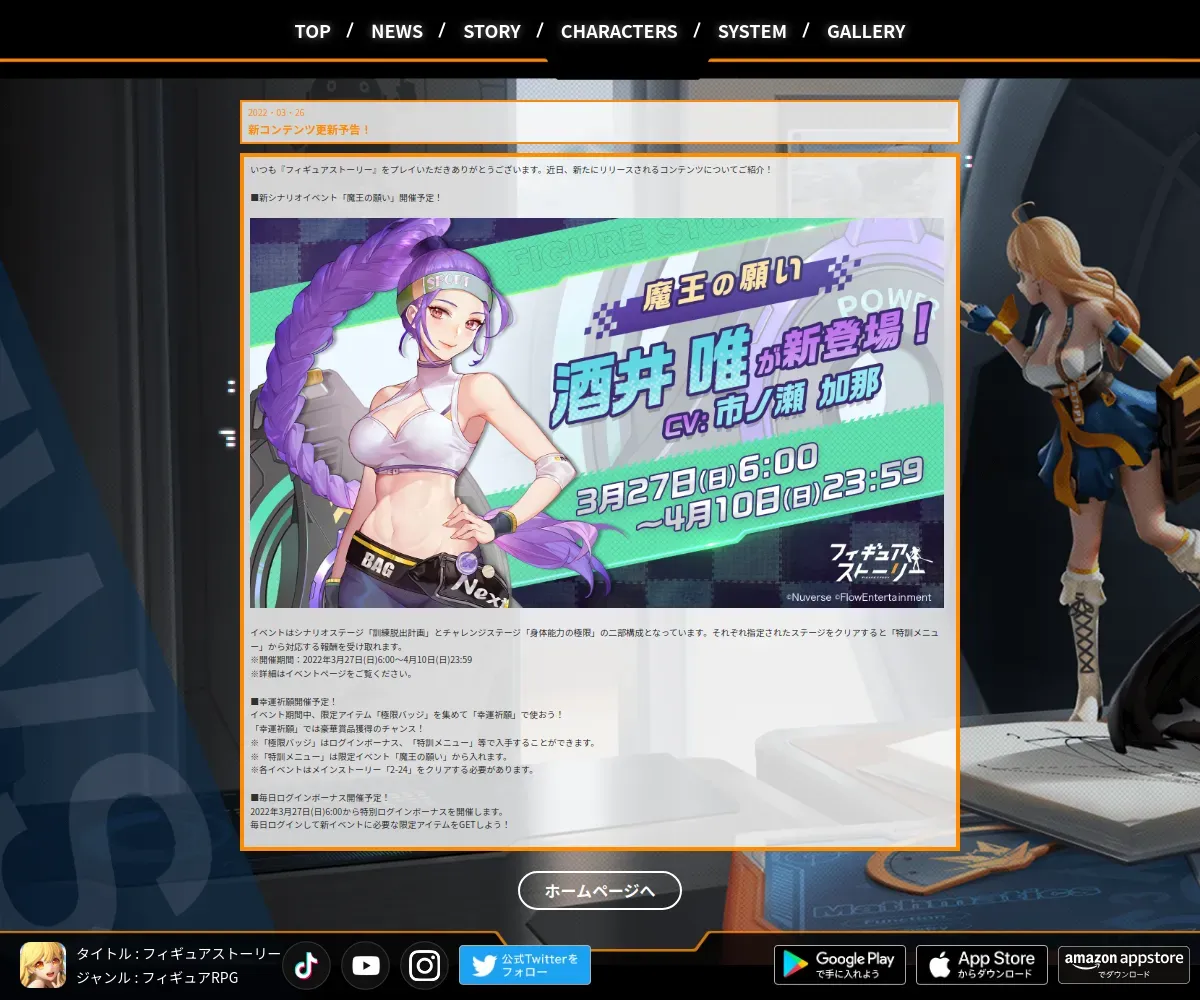Open the YouTube channel icon
Viewport: 1200px width, 1000px height.
coord(366,965)
